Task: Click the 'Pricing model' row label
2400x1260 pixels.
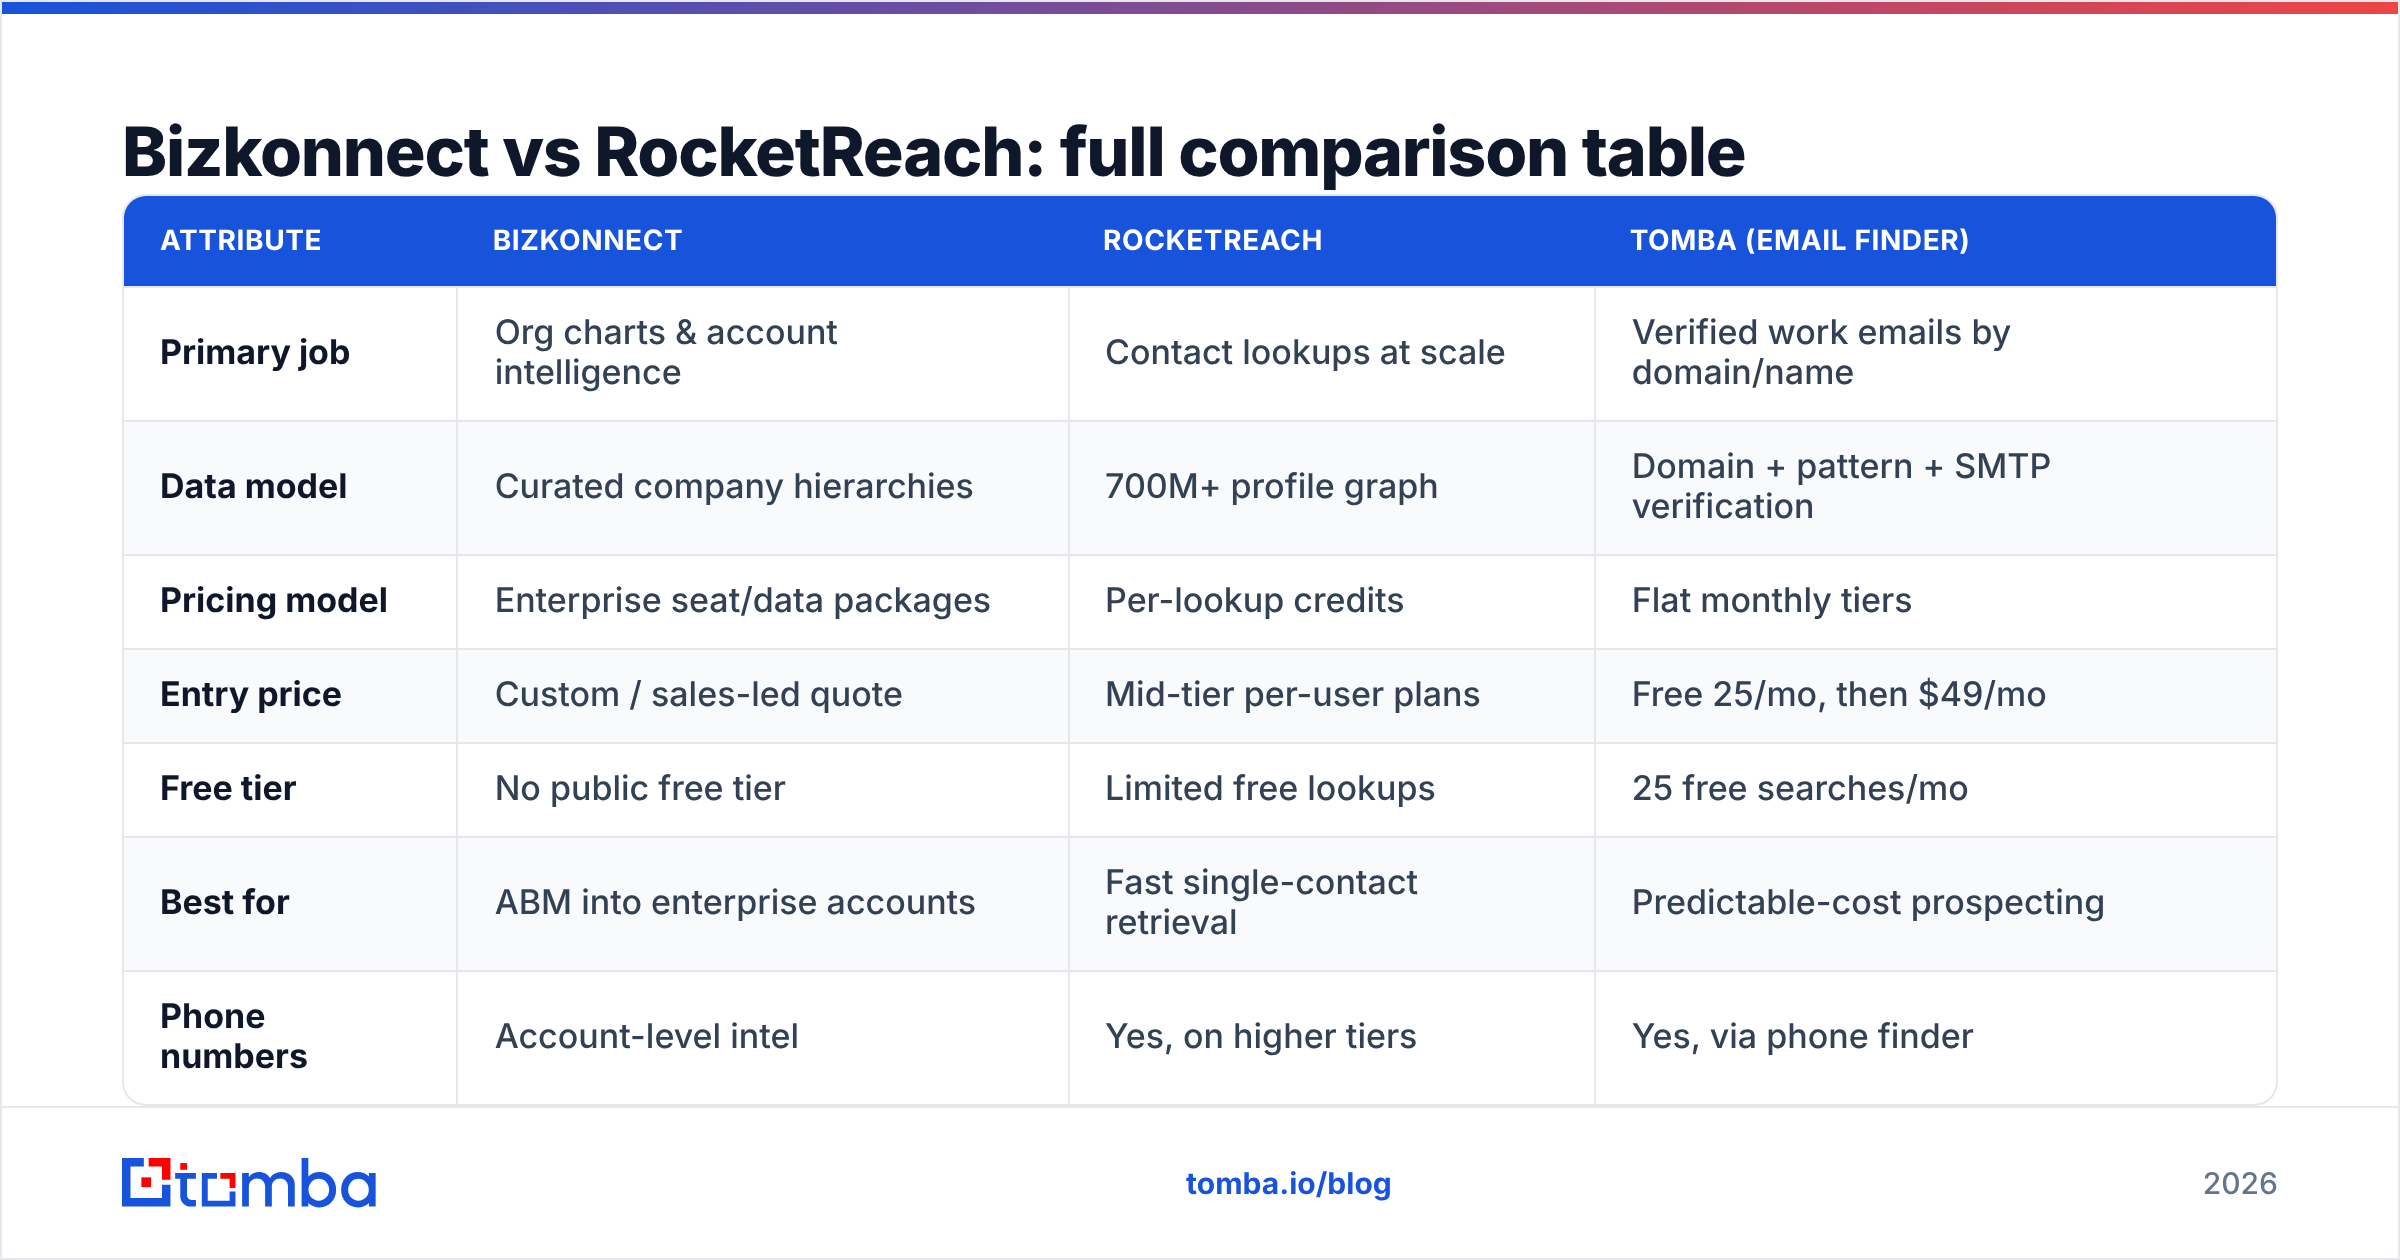Action: [x=274, y=601]
